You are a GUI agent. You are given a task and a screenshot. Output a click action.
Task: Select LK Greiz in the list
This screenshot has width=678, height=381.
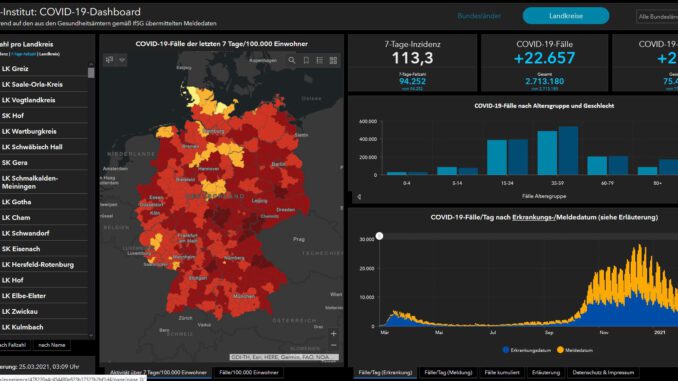point(44,69)
